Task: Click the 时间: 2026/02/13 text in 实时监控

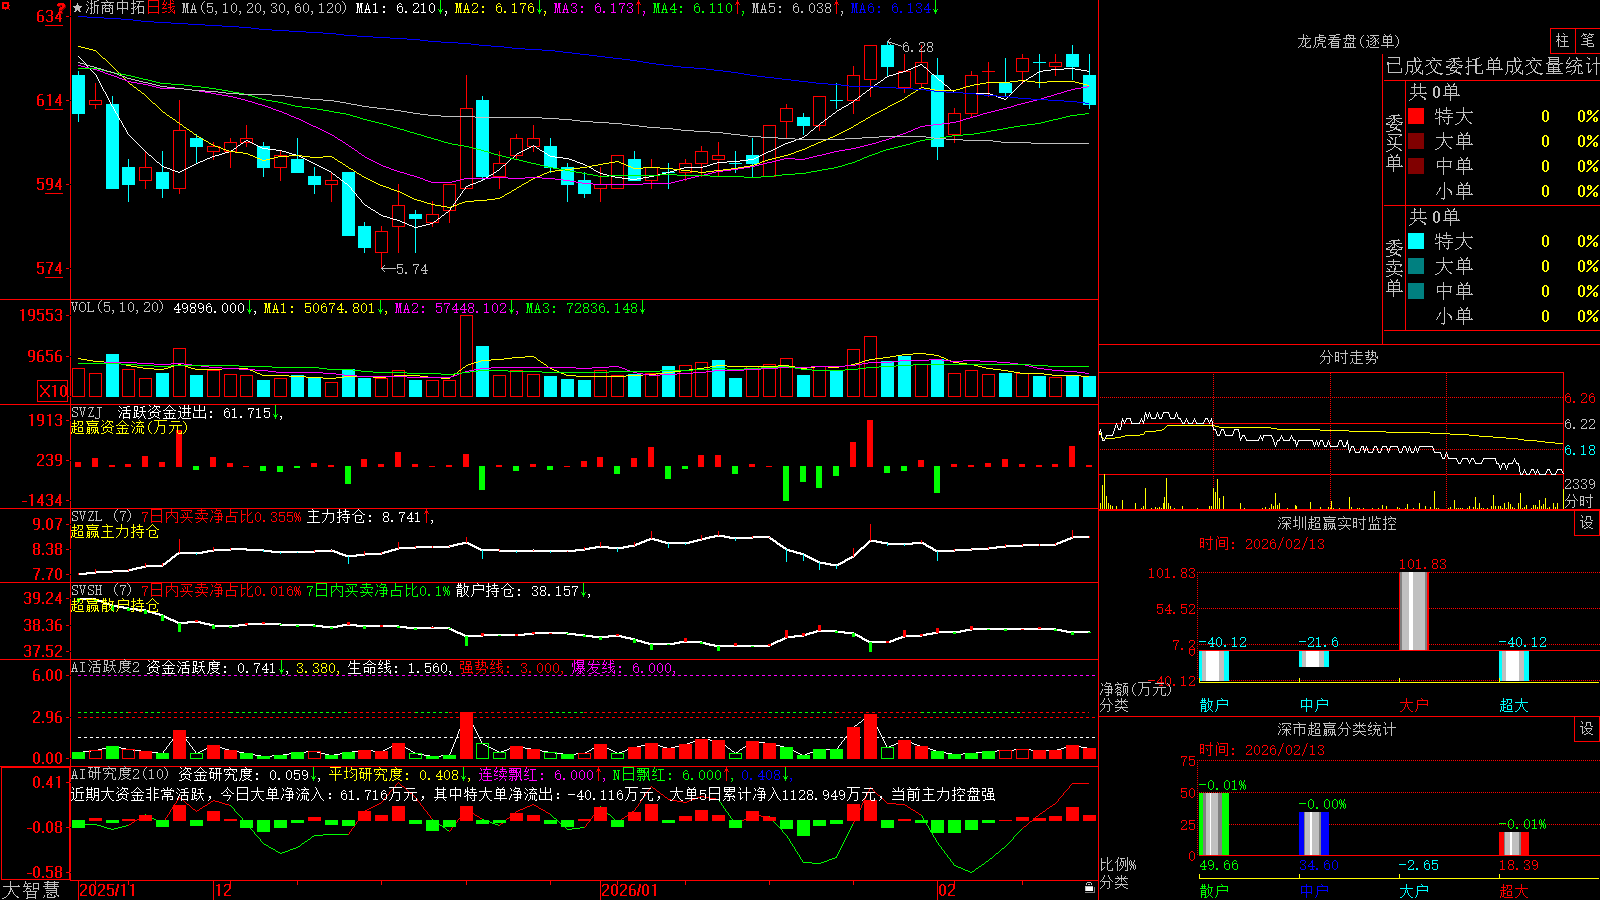Action: [x=1261, y=544]
